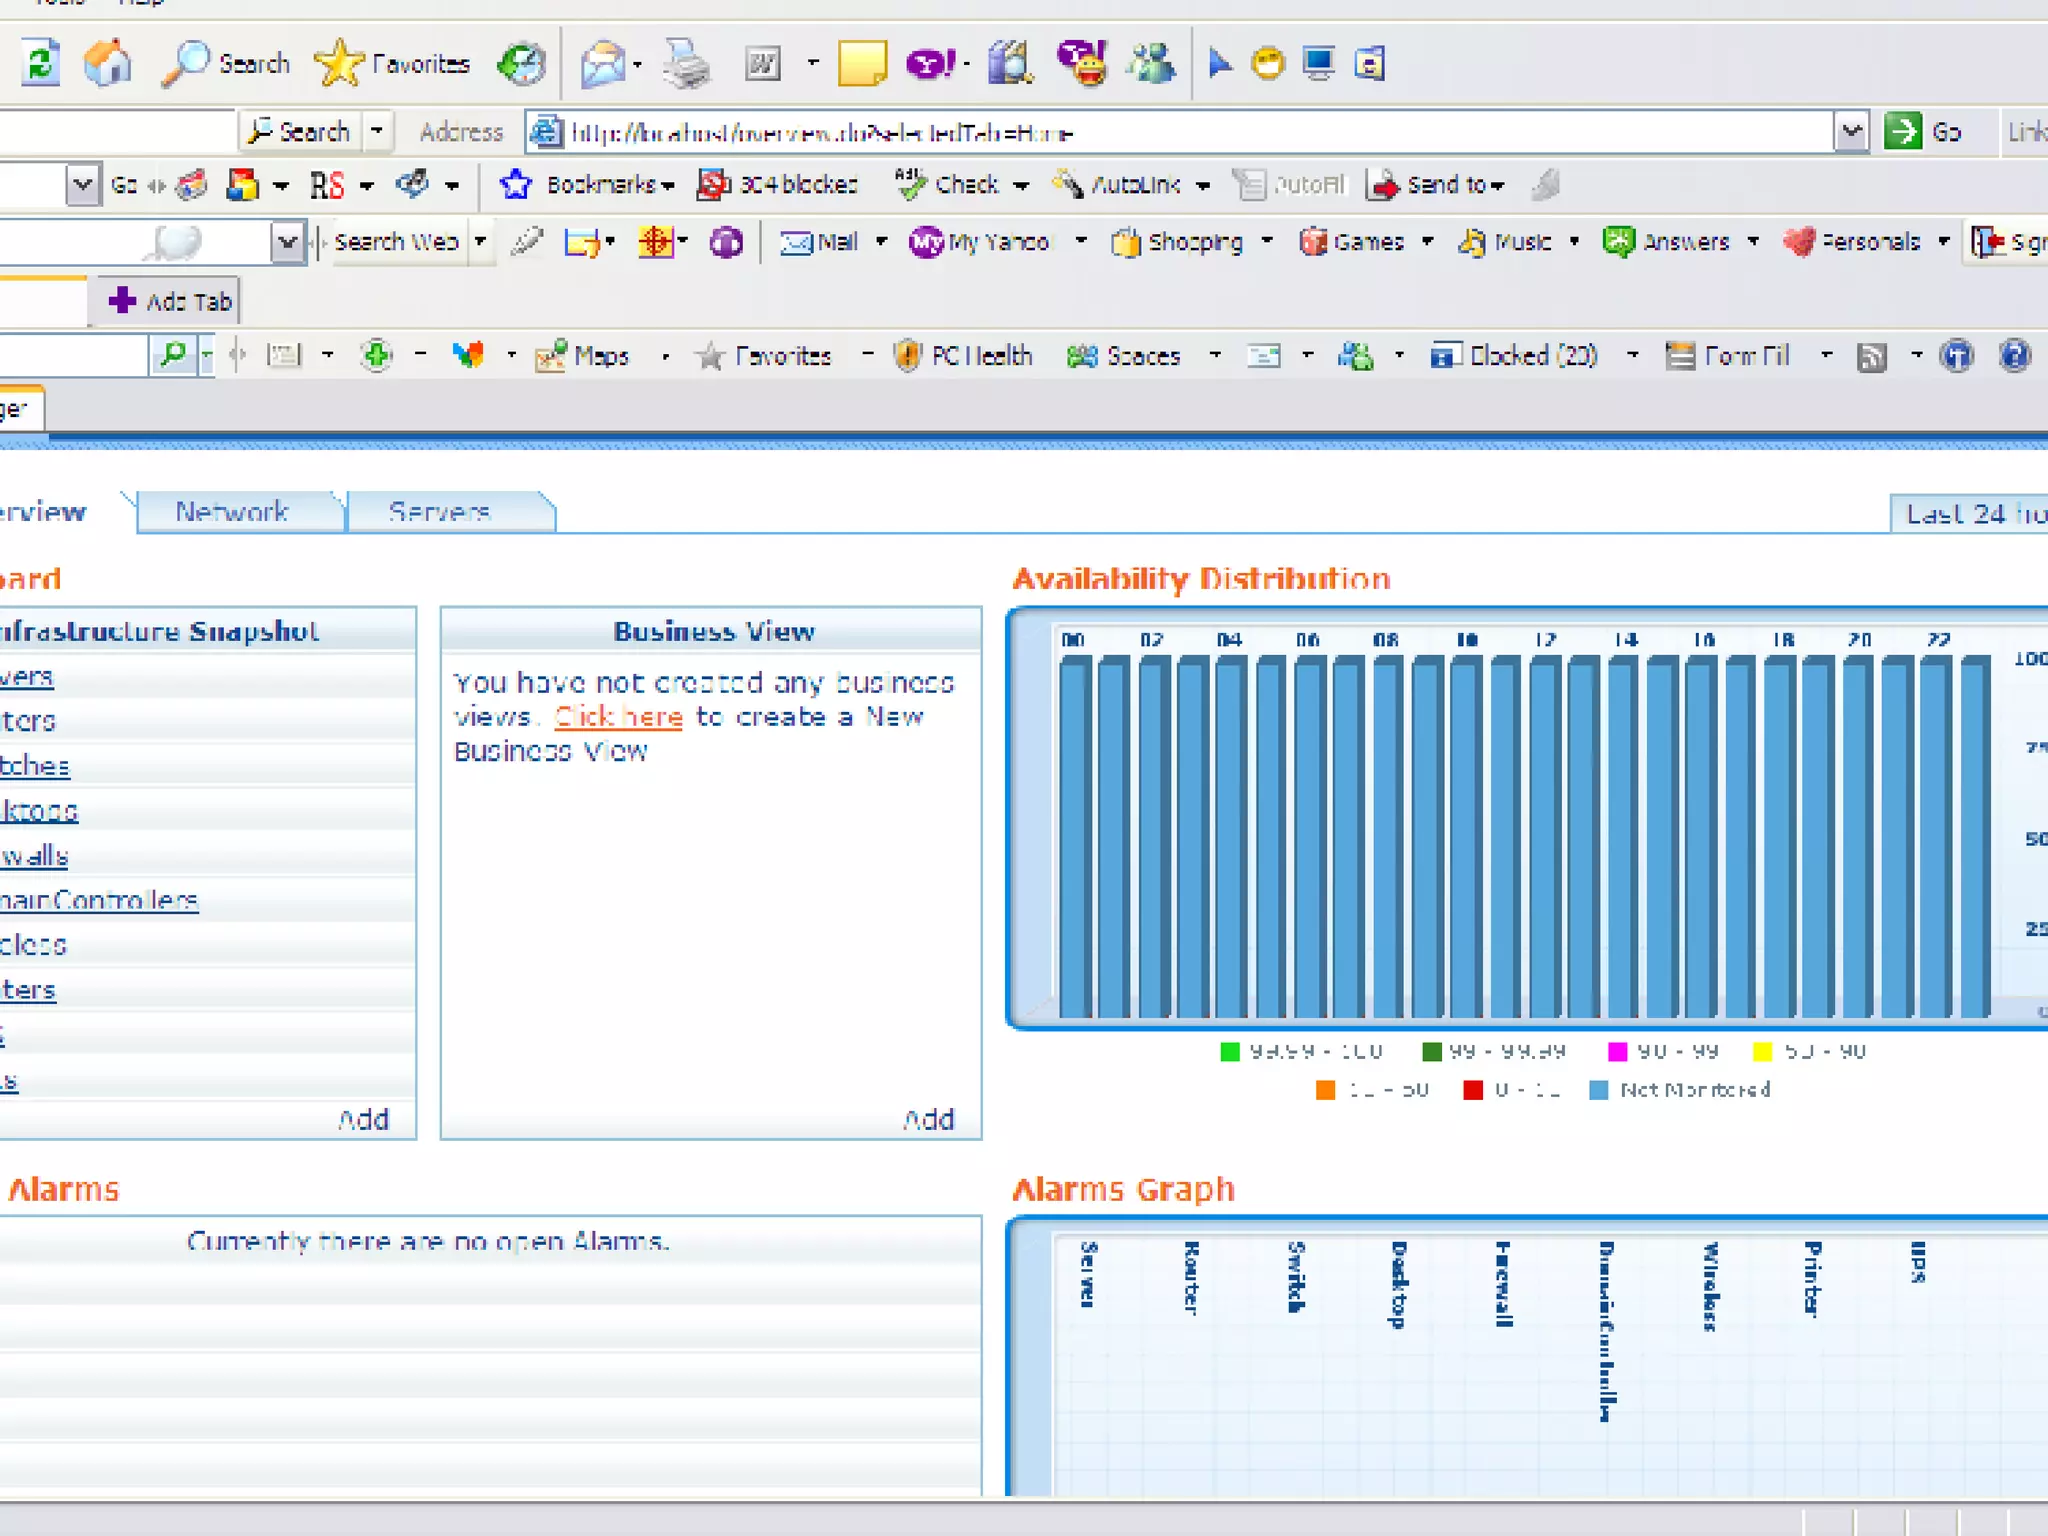This screenshot has width=2048, height=1536.
Task: Click the green Go arrow button
Action: 1902,131
